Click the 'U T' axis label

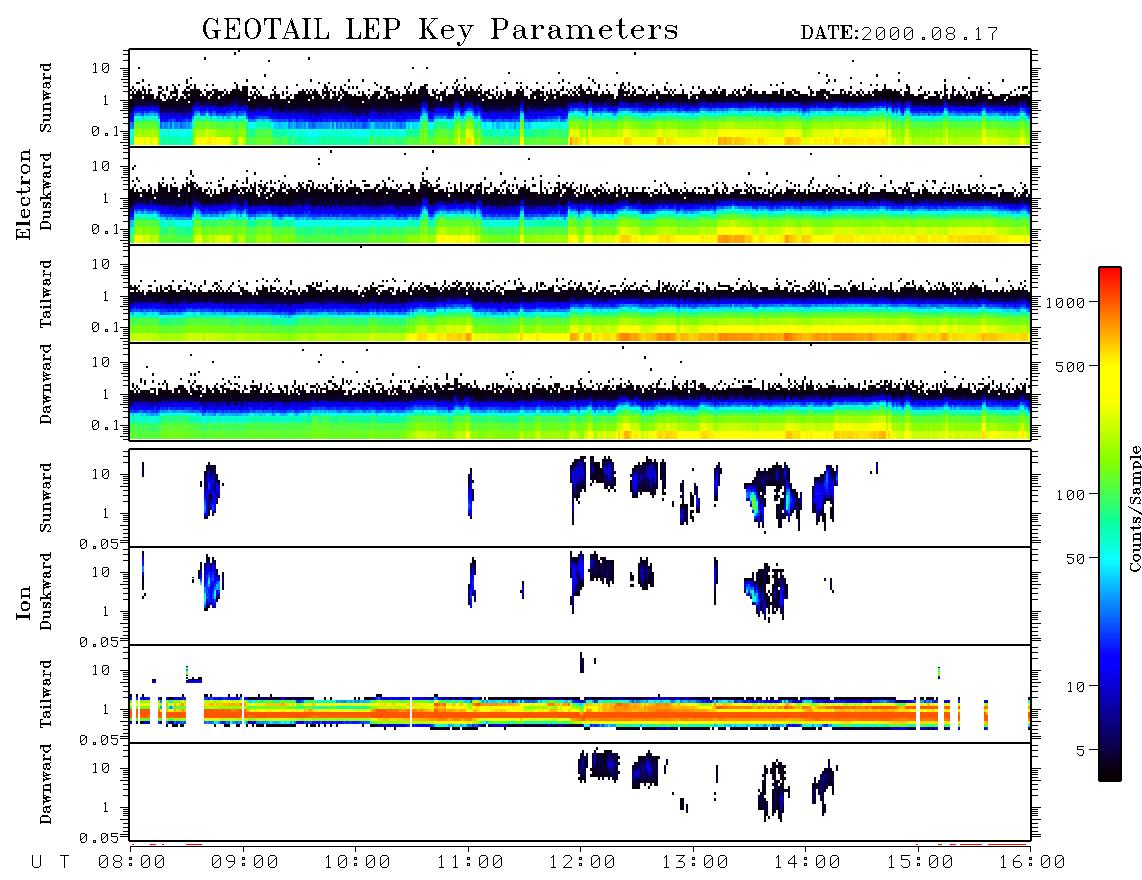point(50,862)
